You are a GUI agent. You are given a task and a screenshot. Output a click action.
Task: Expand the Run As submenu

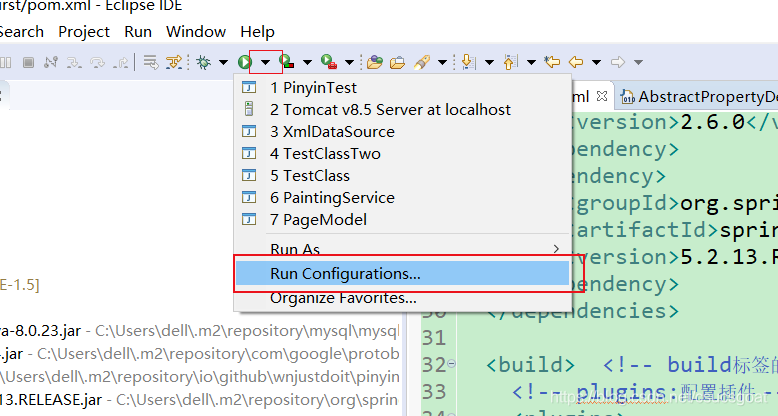(402, 248)
